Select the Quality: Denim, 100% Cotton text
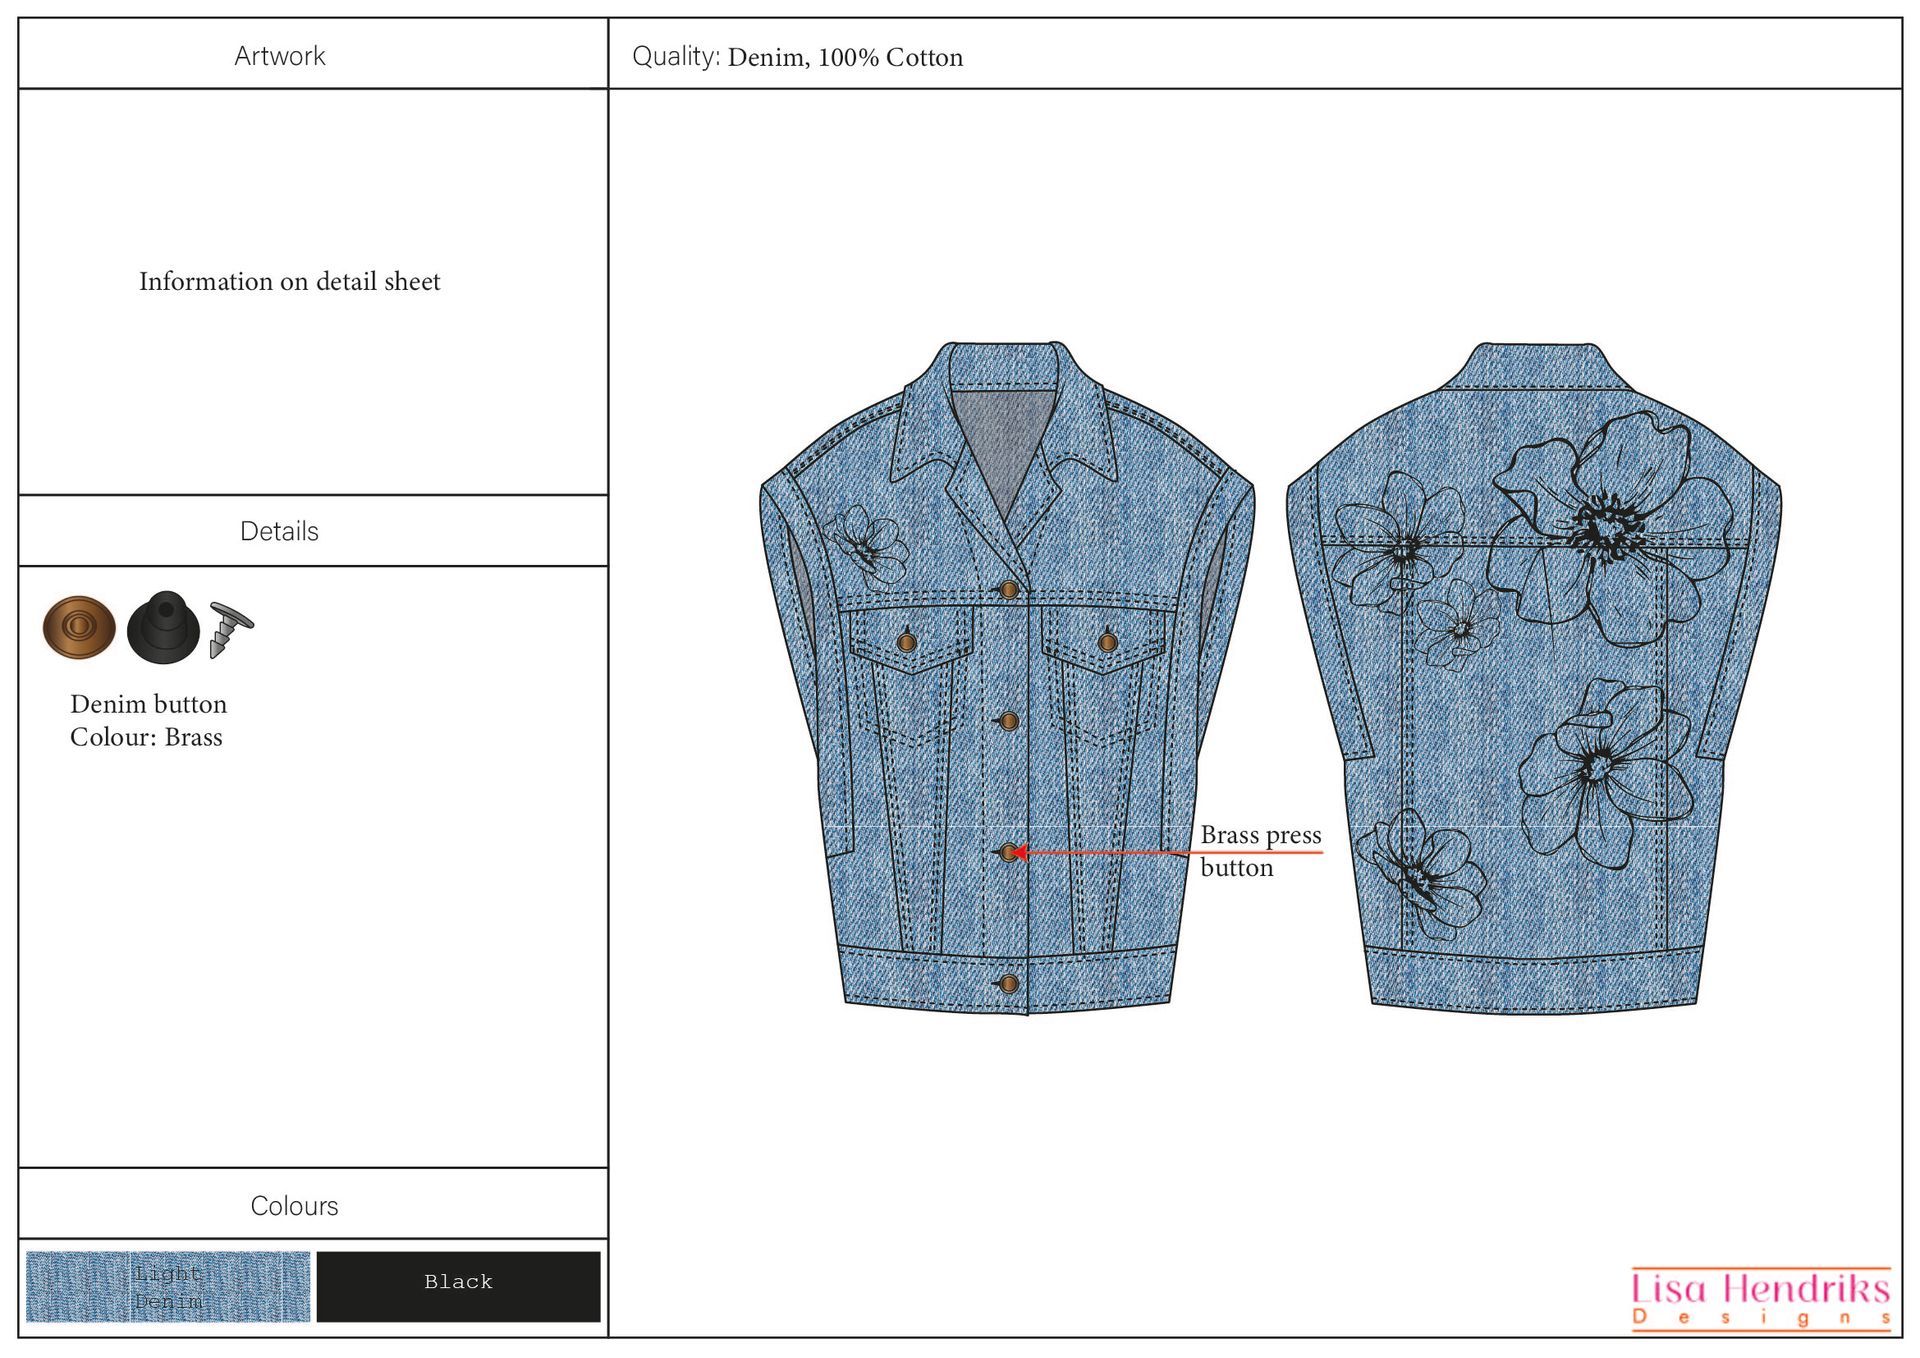Image resolution: width=1920 pixels, height=1358 pixels. tap(798, 57)
